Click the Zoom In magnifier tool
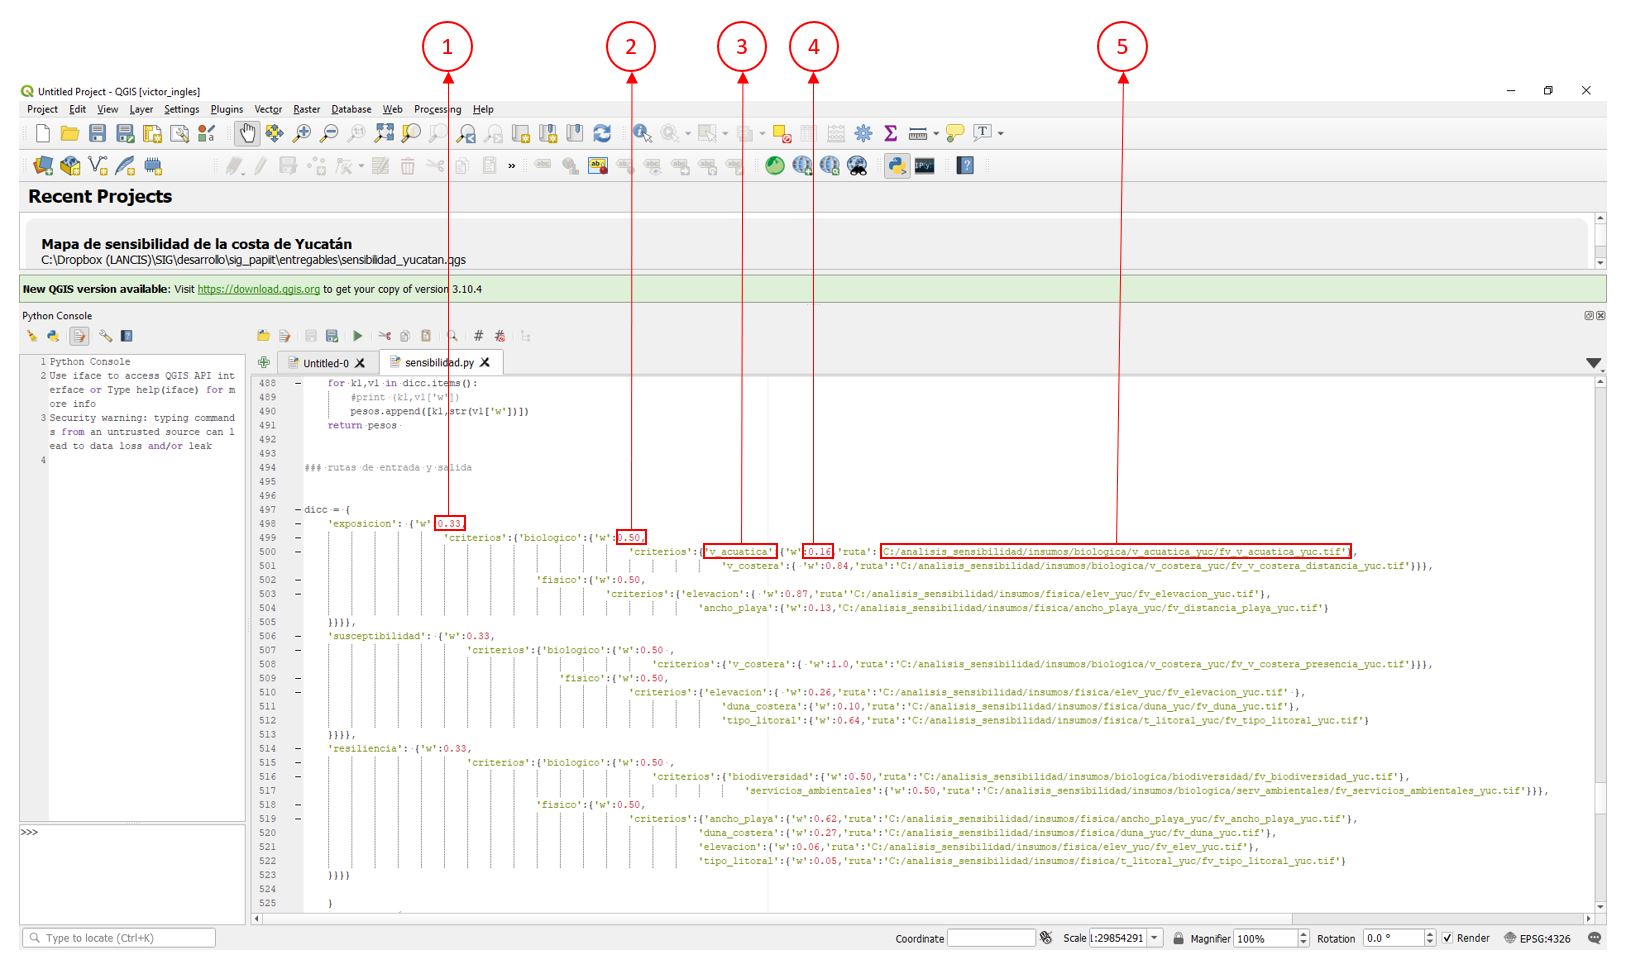This screenshot has width=1639, height=973. click(301, 133)
